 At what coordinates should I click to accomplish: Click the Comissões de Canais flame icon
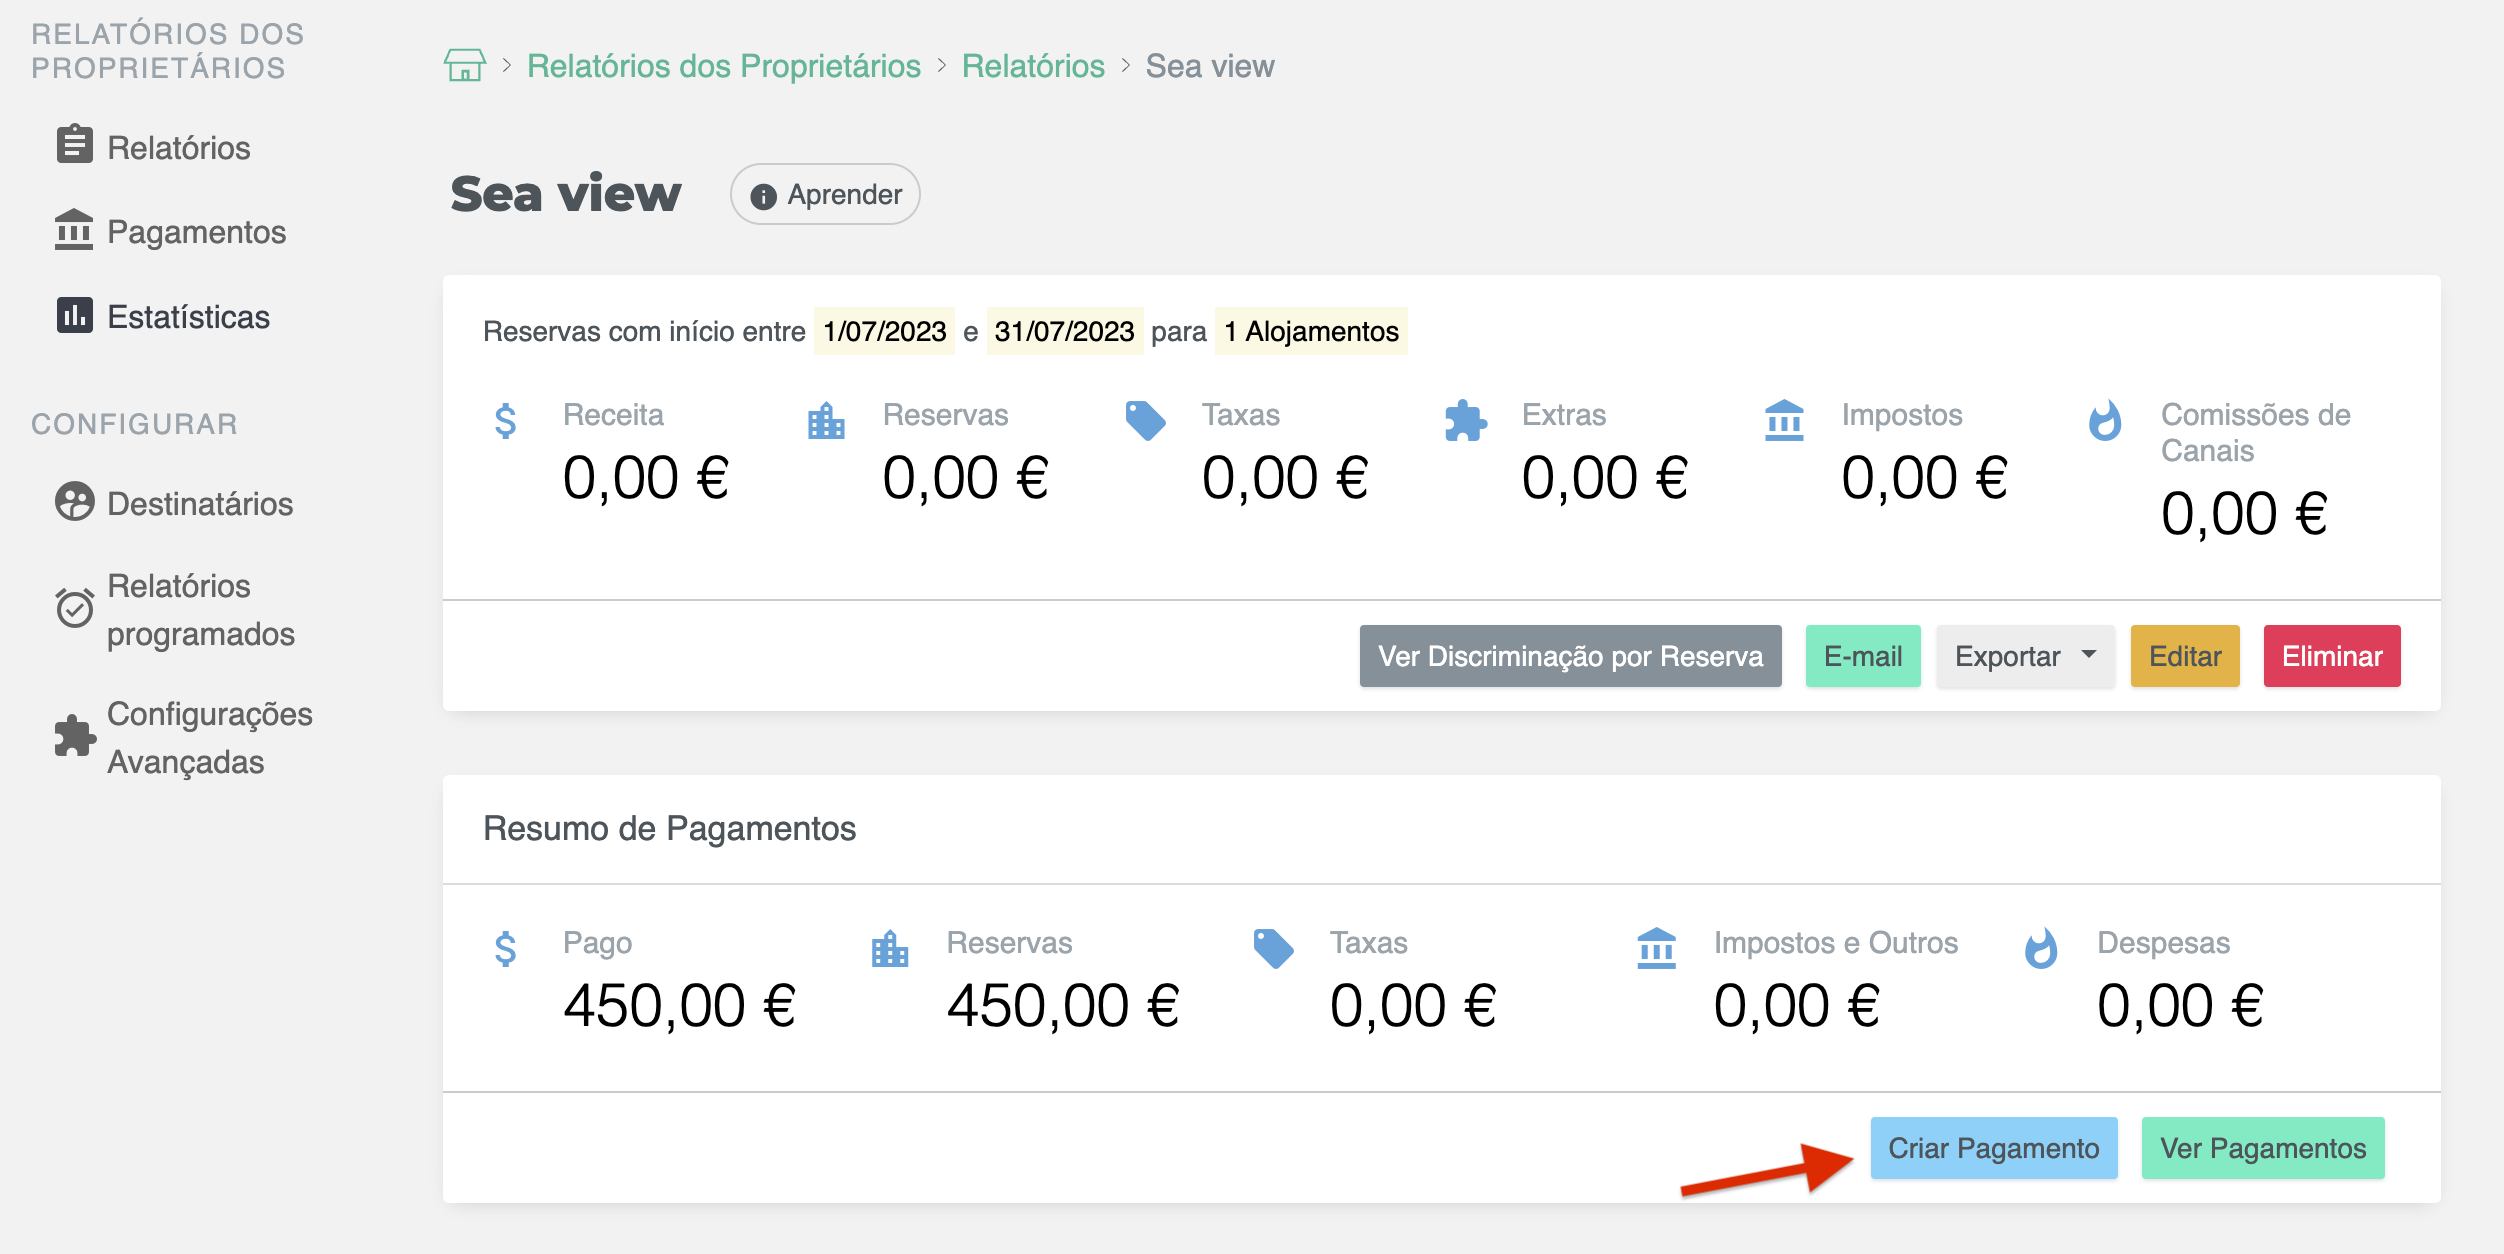tap(2105, 421)
